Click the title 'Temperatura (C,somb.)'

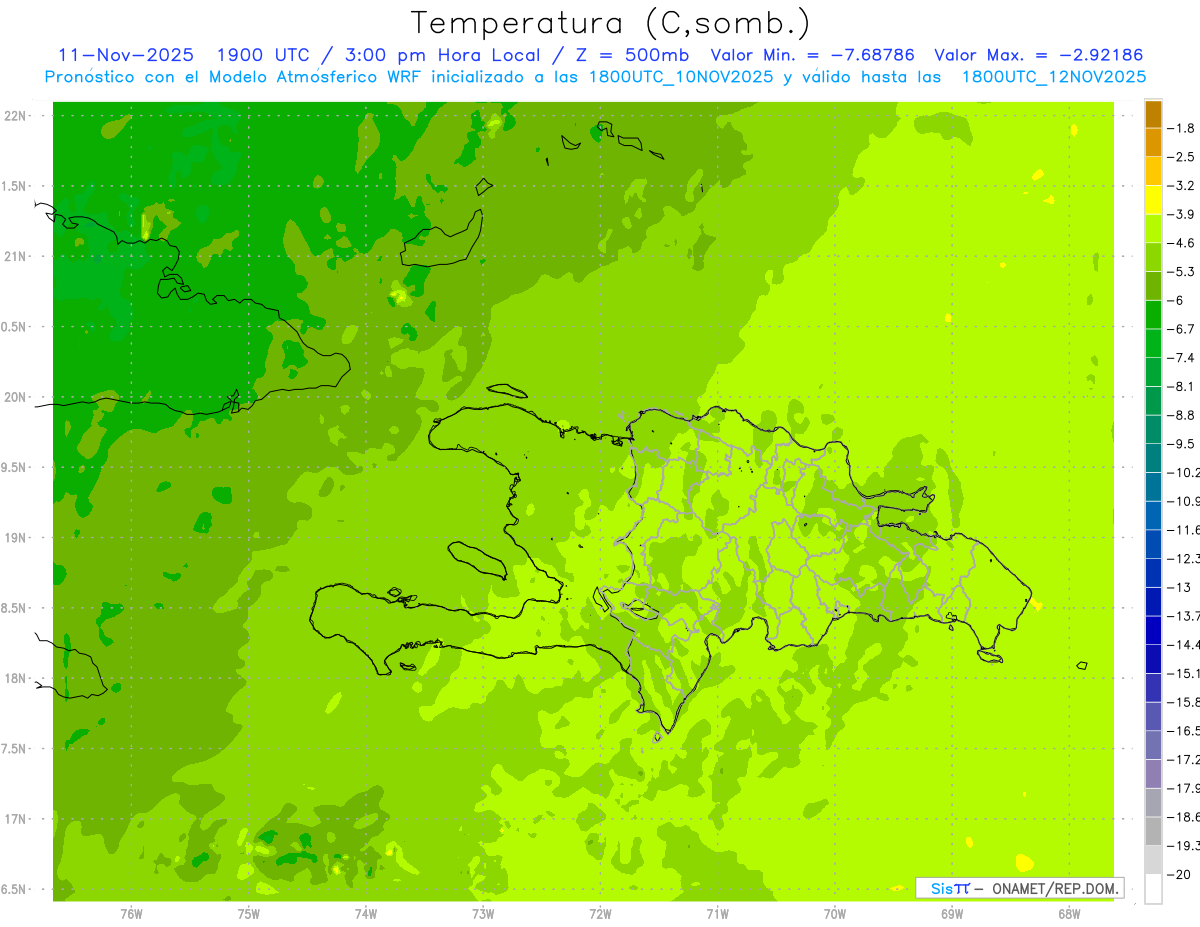click(611, 23)
